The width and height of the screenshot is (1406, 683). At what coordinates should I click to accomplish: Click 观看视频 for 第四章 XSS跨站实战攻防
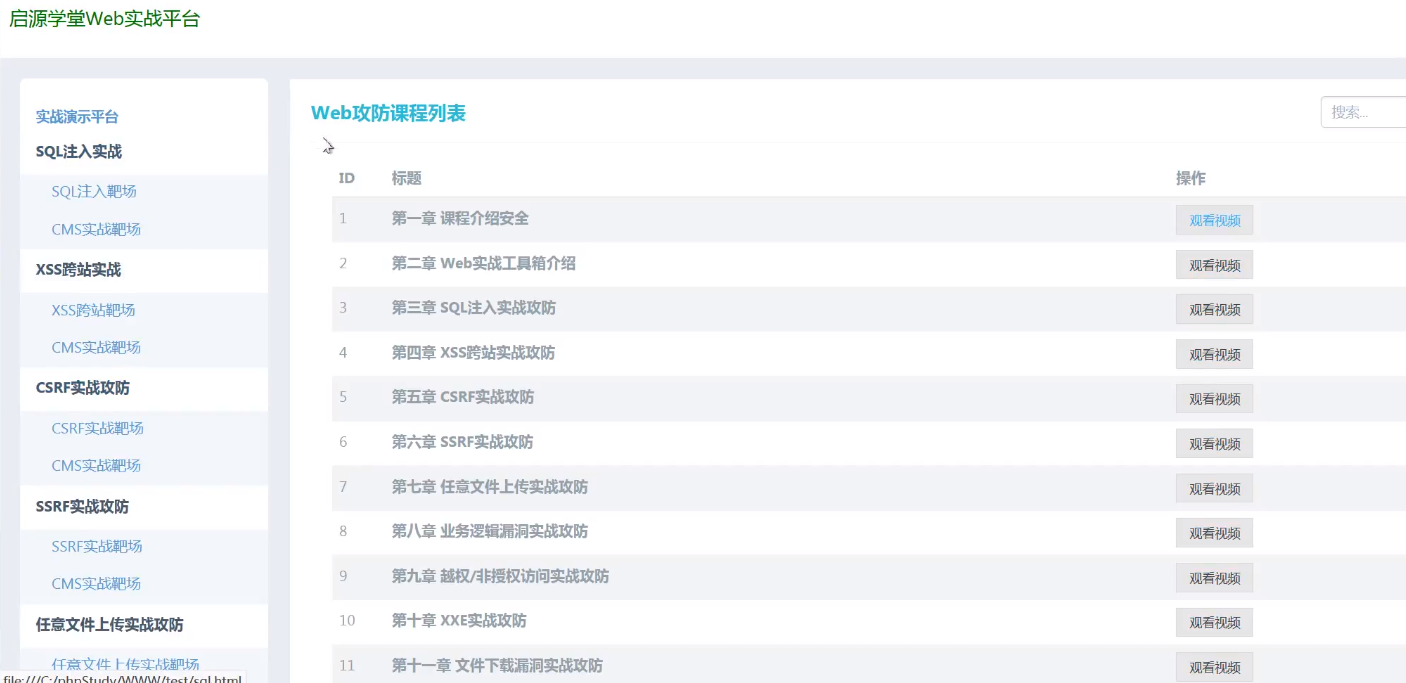(x=1214, y=354)
